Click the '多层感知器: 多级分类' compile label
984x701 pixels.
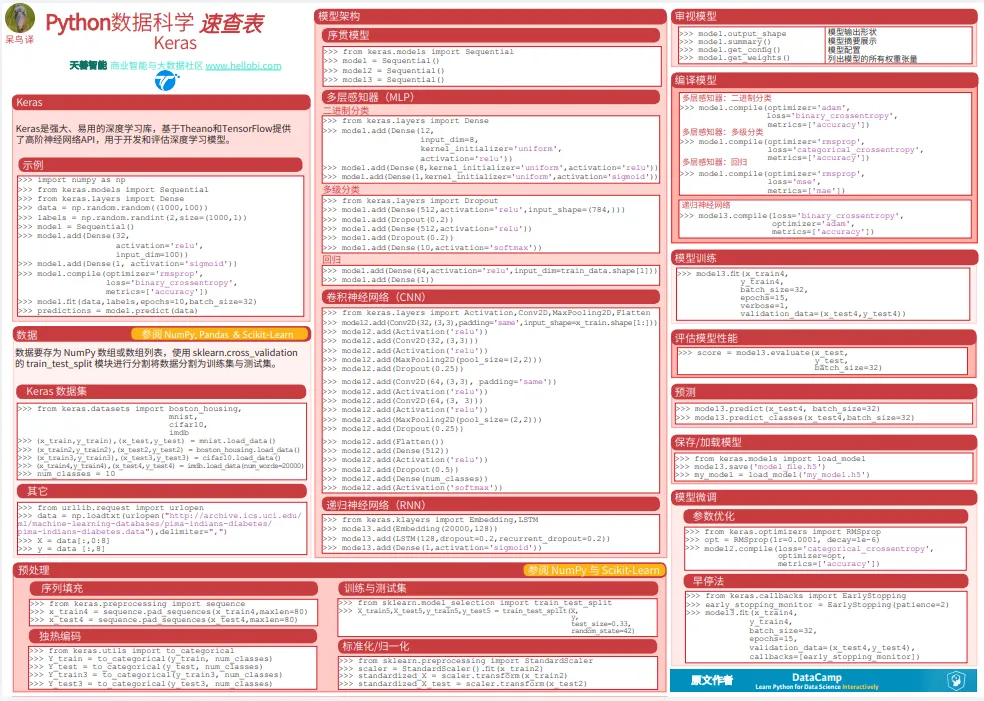722,132
